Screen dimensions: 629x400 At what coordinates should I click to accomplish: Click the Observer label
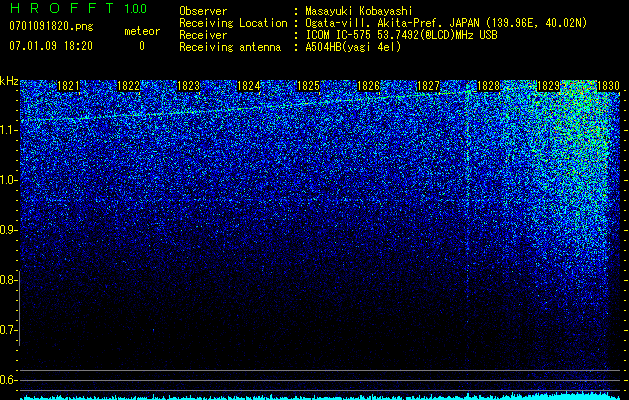(203, 11)
